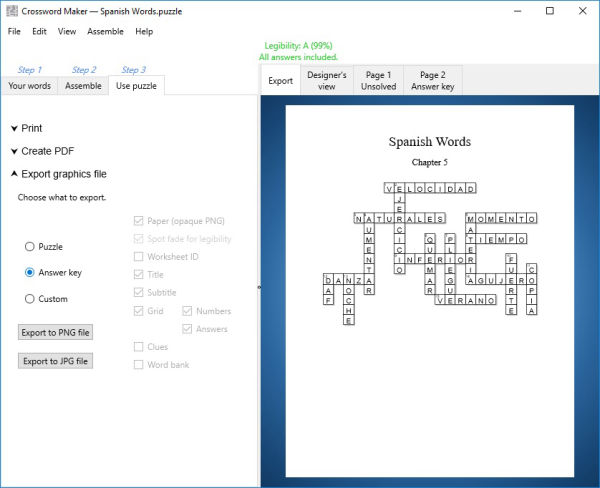Select the Use puzzle tab
This screenshot has width=600, height=488.
[136, 86]
